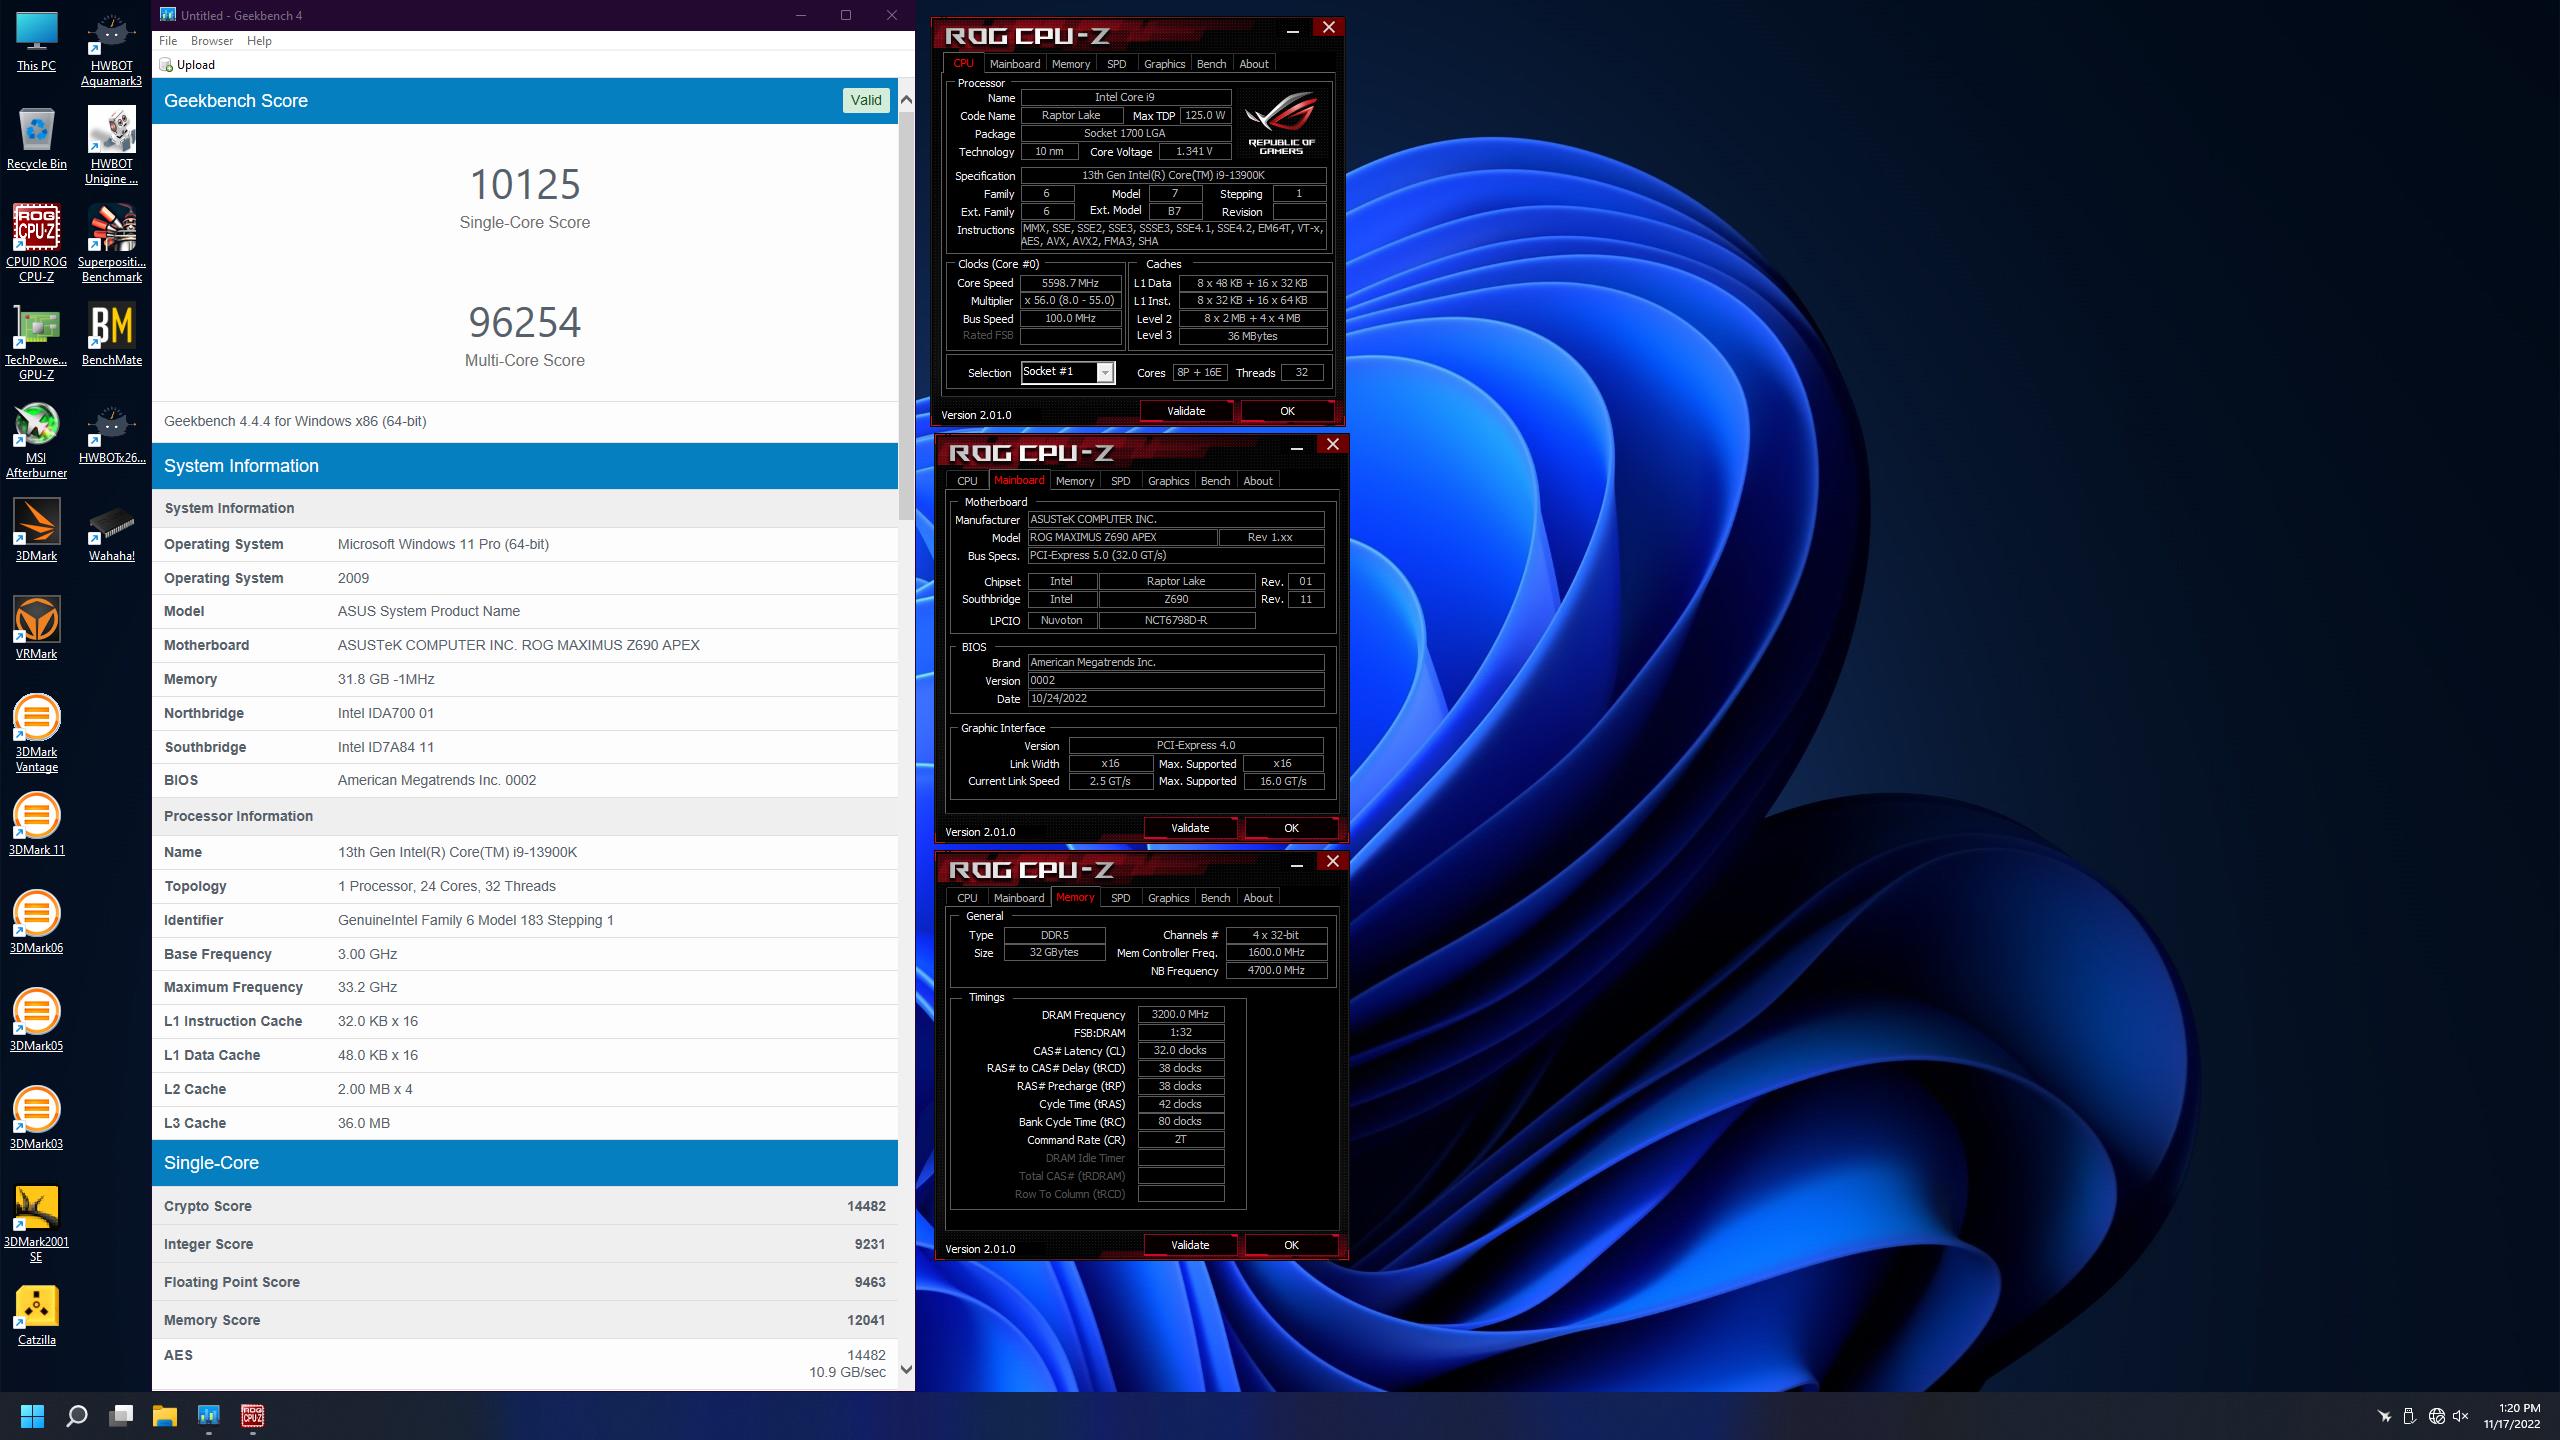Click the BIOS Date 10/24/2022 field
This screenshot has height=1440, width=2560.
1176,699
